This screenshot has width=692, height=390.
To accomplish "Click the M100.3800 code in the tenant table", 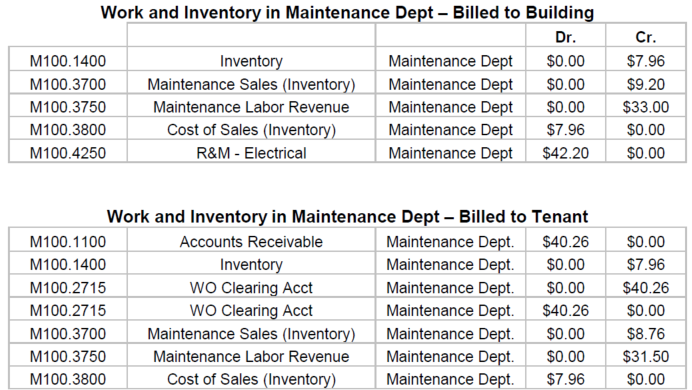I will 68,379.
